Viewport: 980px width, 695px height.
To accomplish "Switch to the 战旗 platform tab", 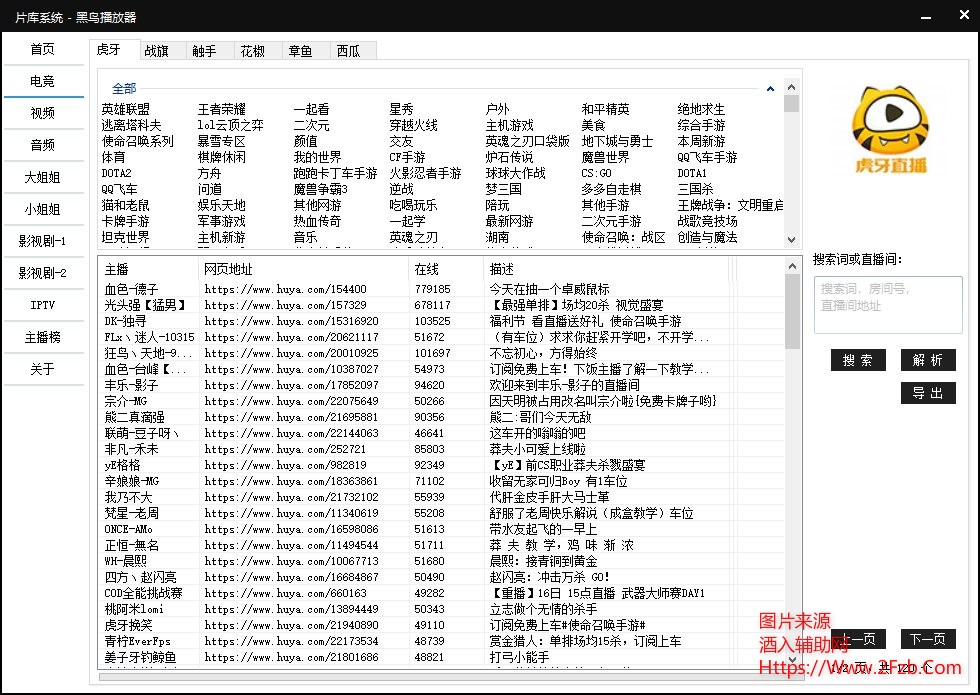I will pos(156,51).
